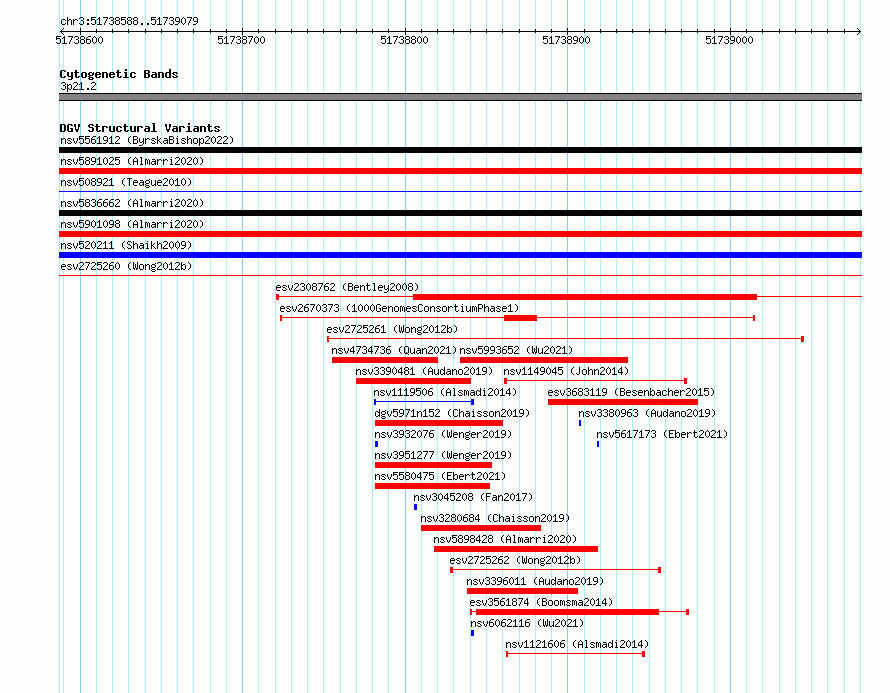This screenshot has height=693, width=890.
Task: Click the nsv1119506 (Alsmadi2014) label
Action: 445,392
